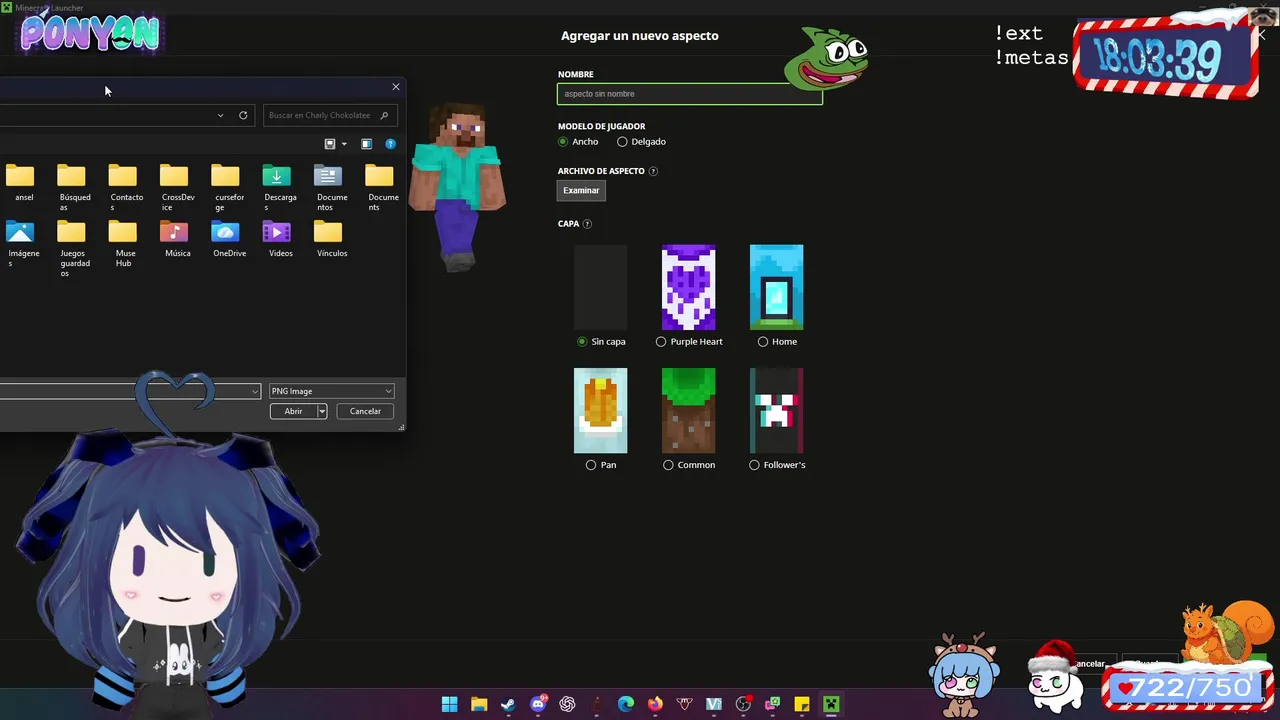Screen dimensions: 1280x720
Task: Click the Examinar button
Action: coord(581,190)
